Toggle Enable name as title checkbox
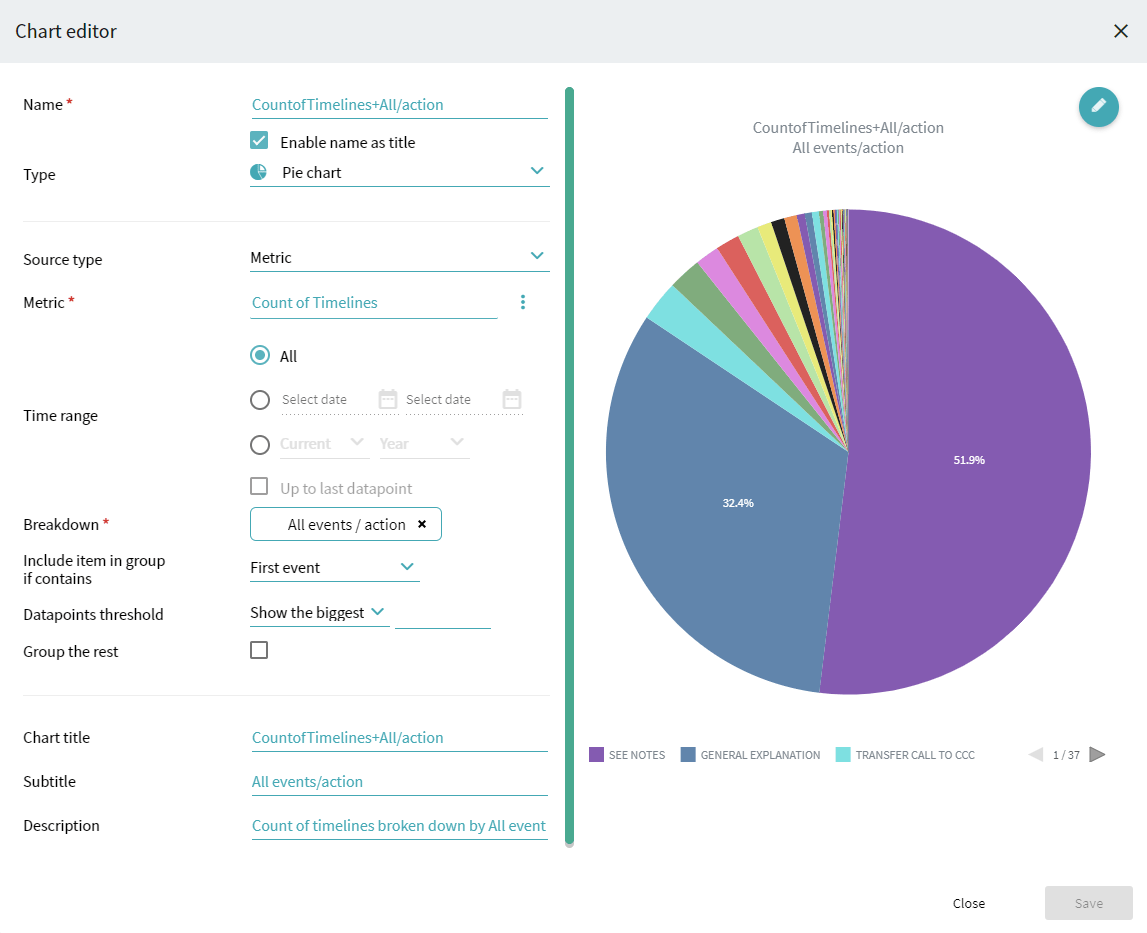 point(259,140)
